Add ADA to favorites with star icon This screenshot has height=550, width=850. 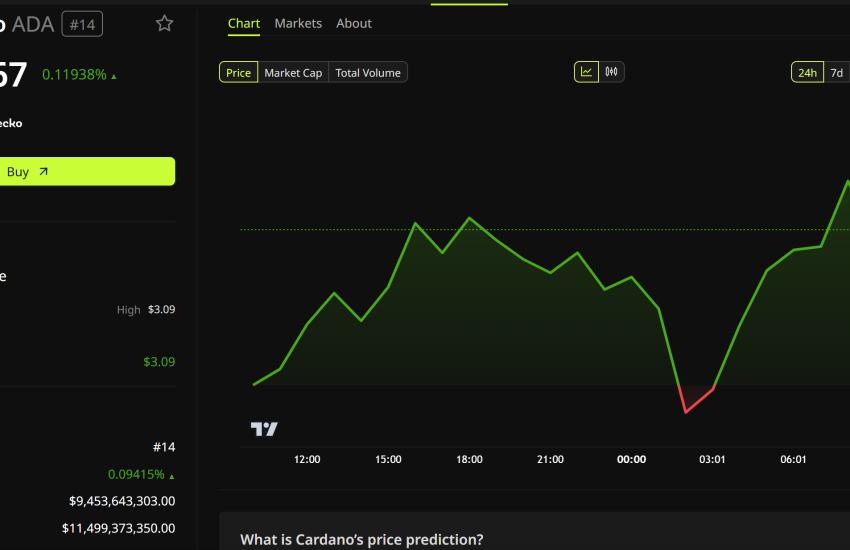coord(164,23)
